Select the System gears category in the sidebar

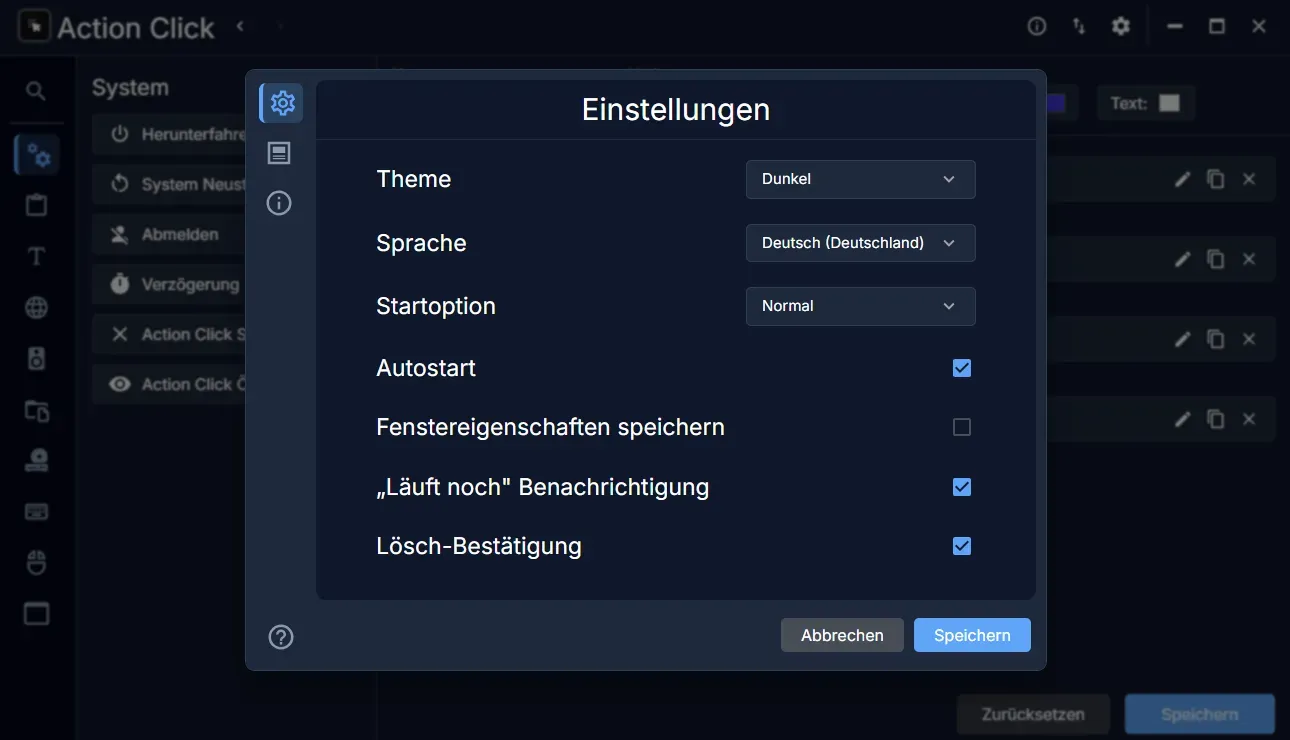click(37, 155)
